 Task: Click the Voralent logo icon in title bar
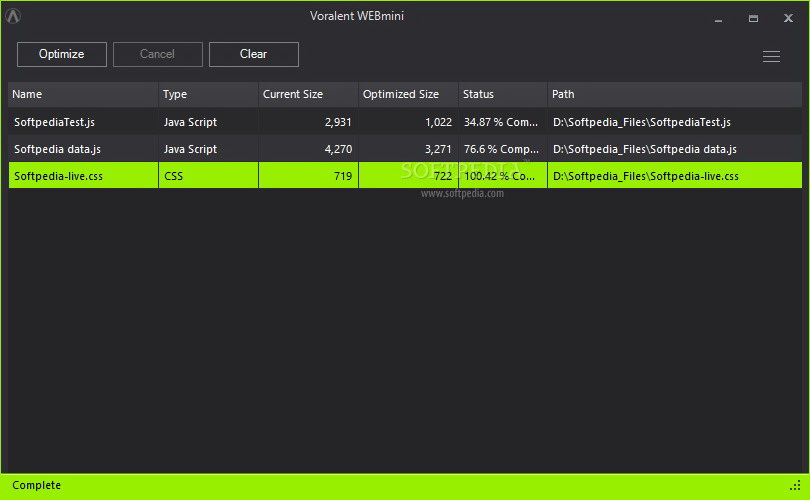tap(13, 16)
